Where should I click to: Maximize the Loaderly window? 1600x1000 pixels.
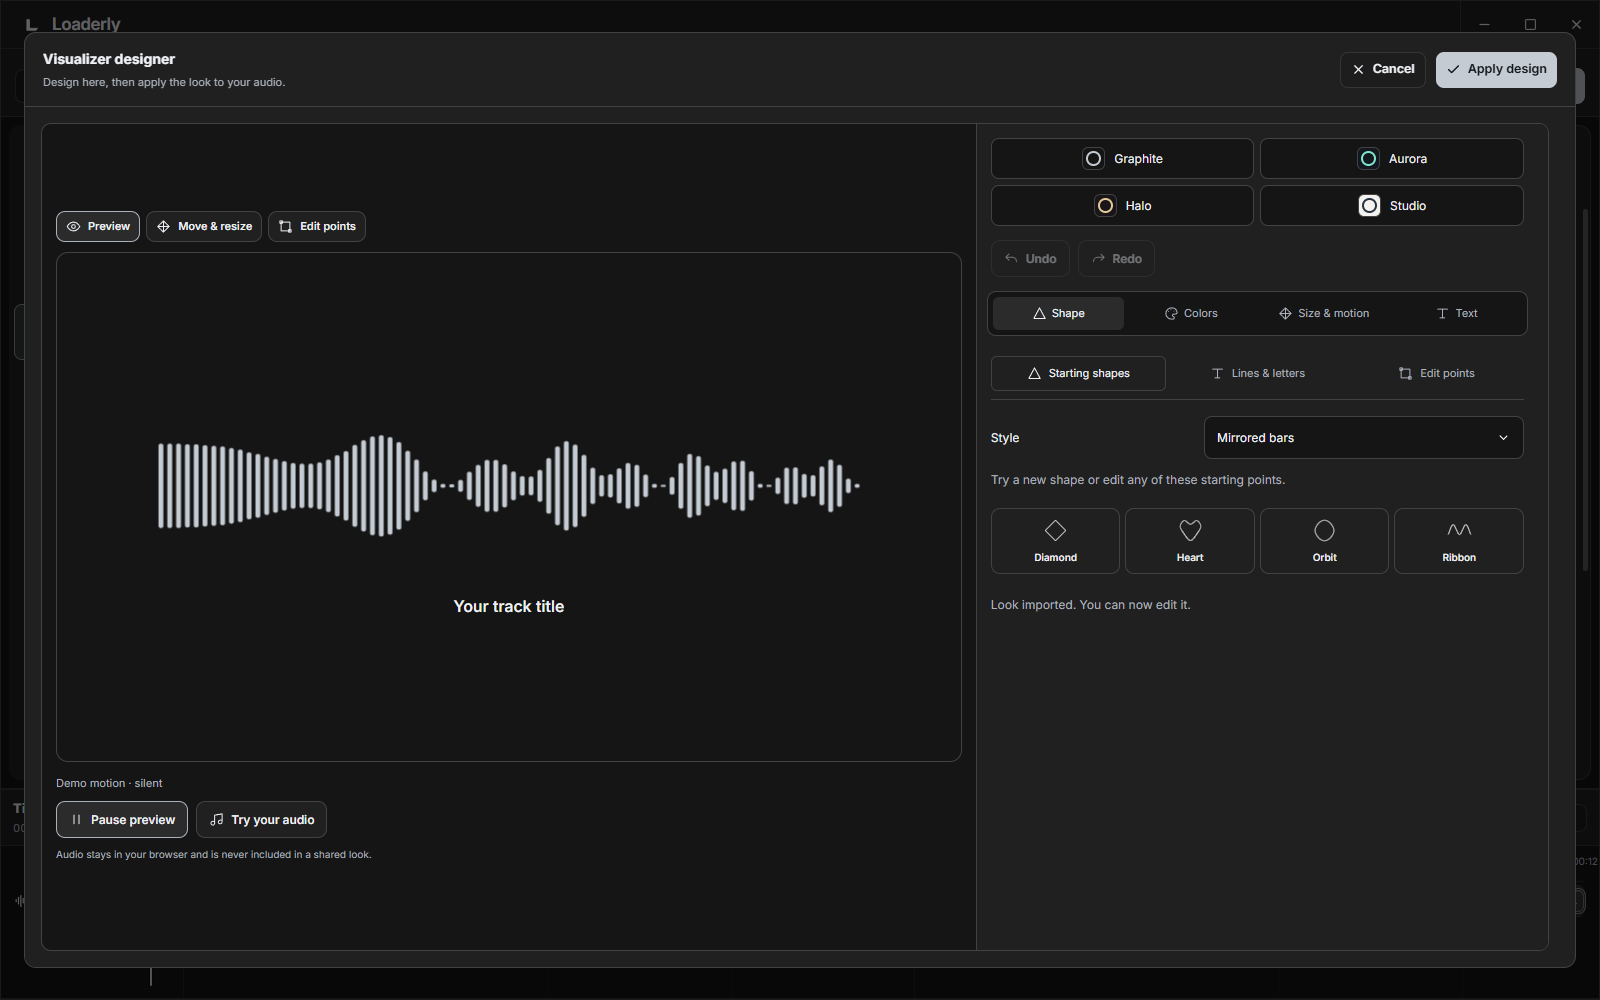(1530, 24)
